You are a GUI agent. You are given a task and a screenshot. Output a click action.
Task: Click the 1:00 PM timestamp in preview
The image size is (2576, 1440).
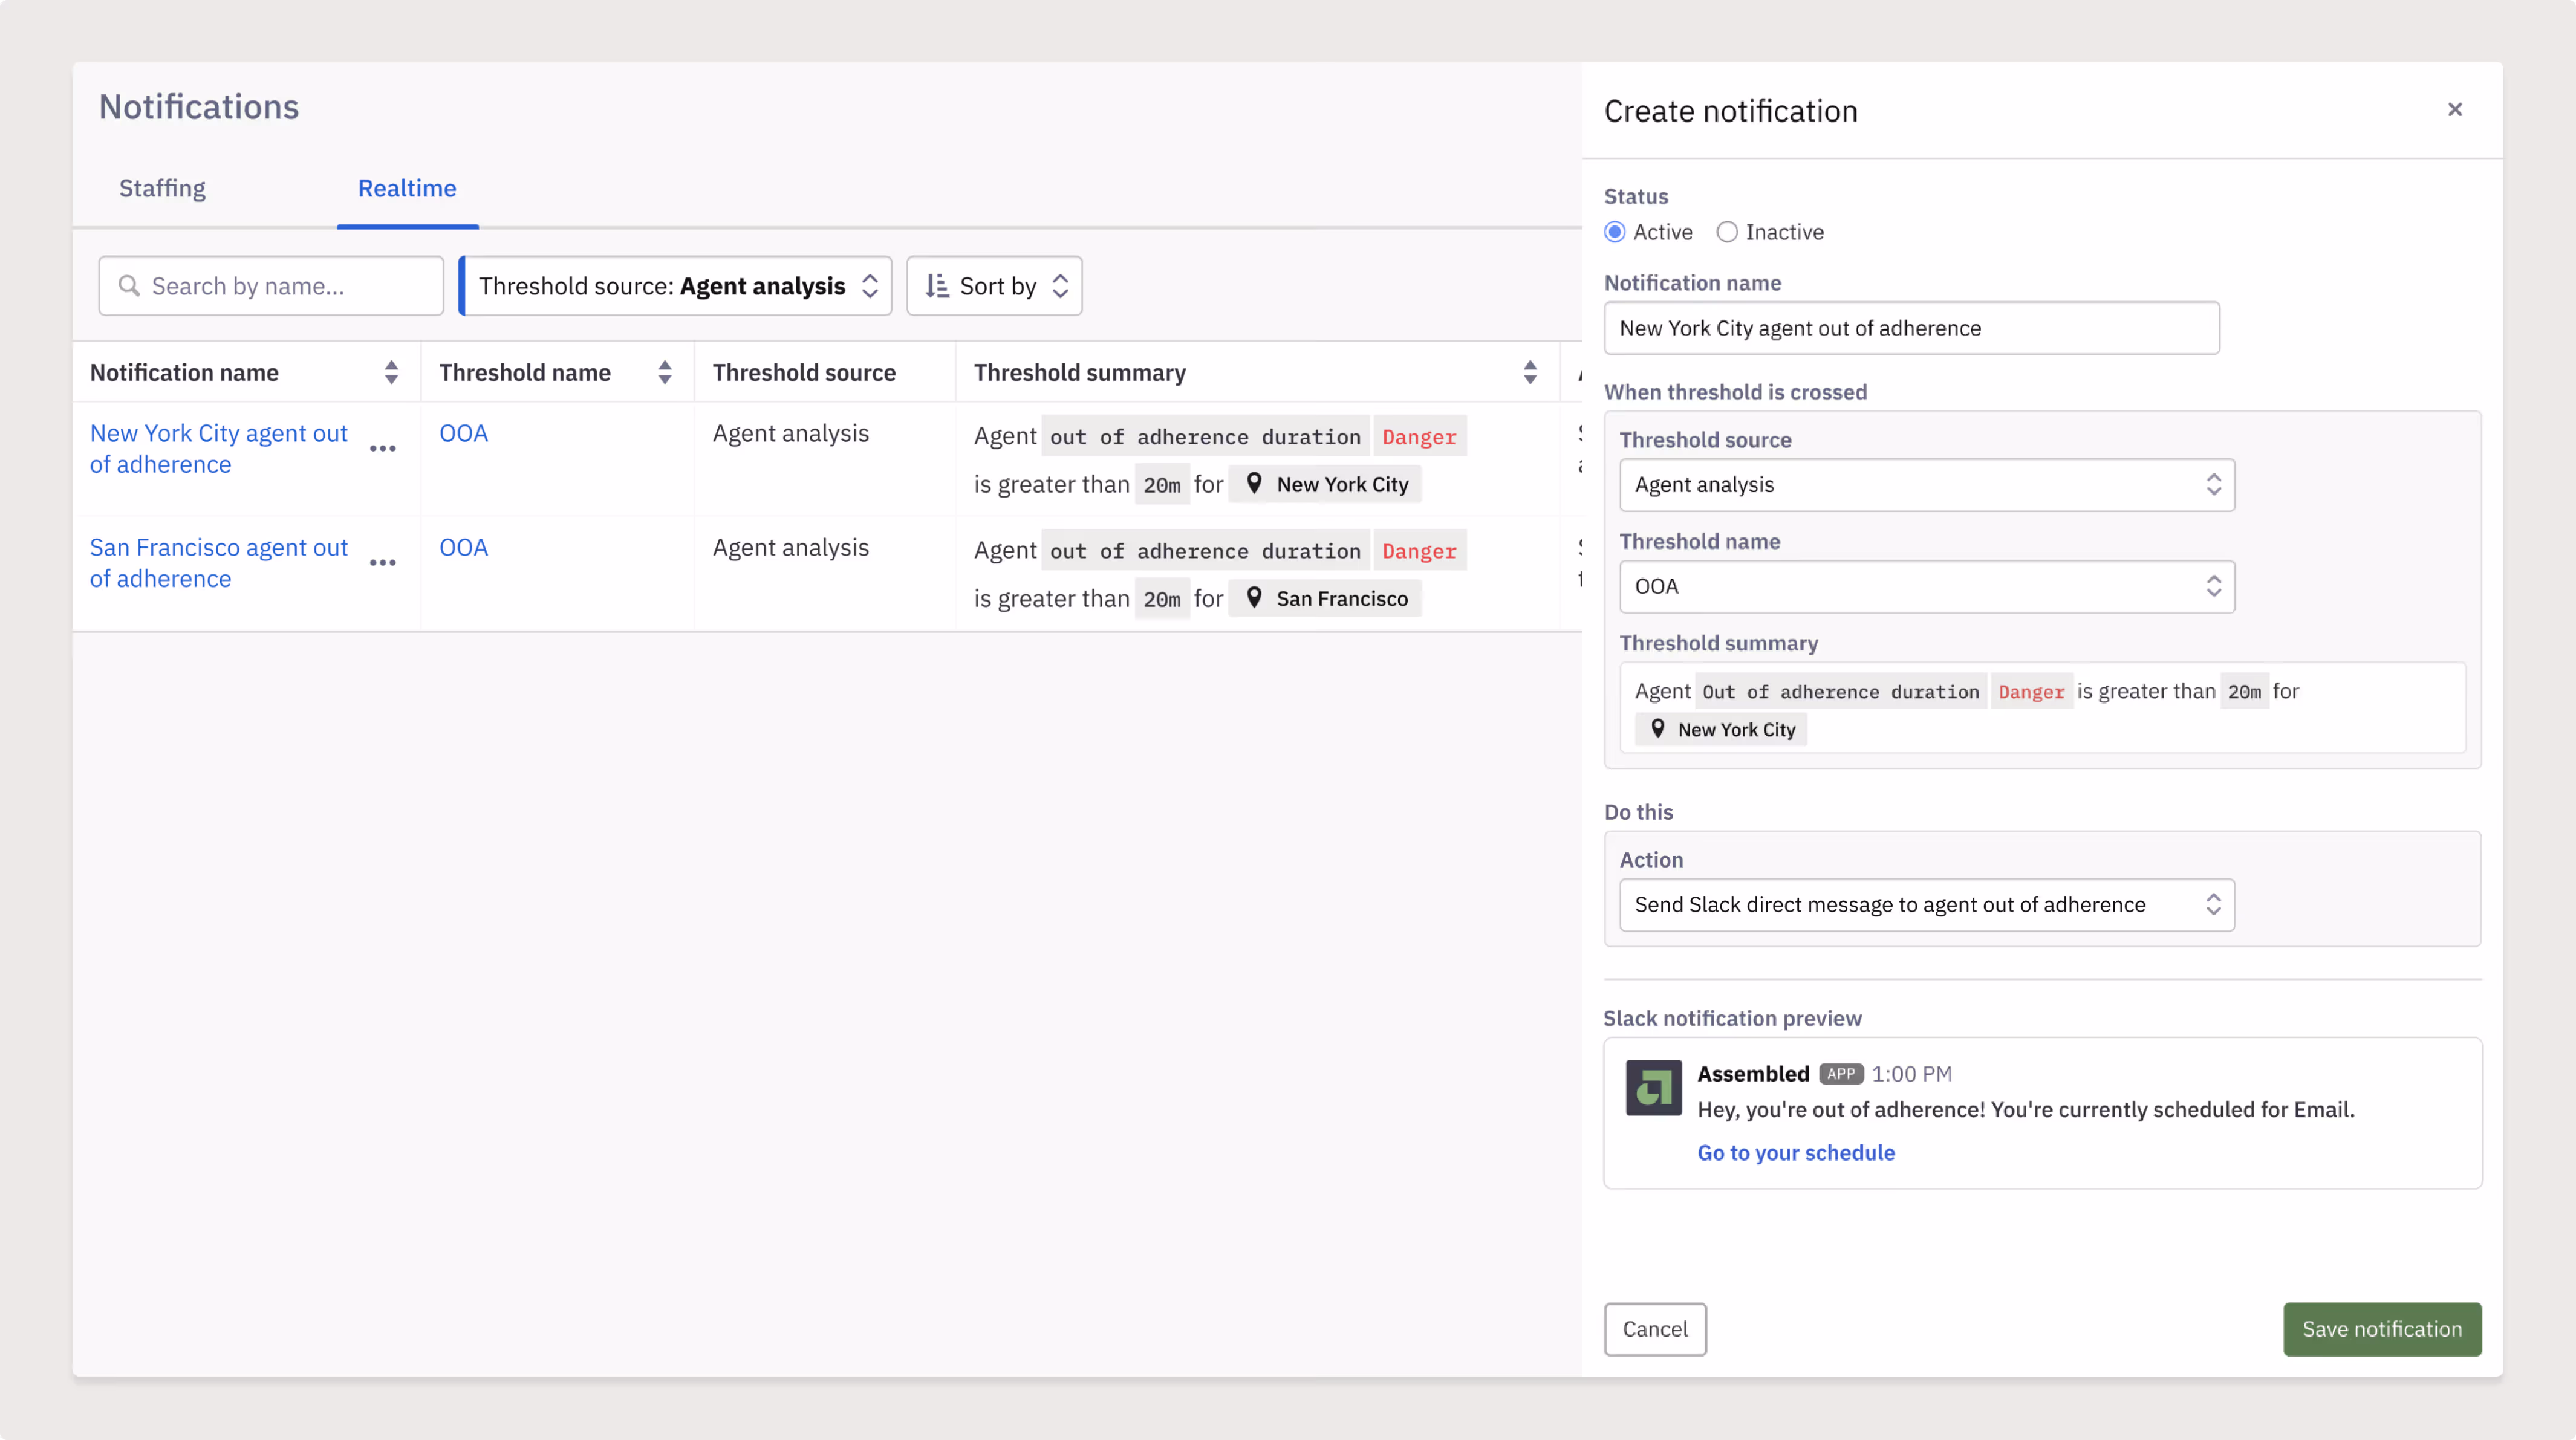(x=1911, y=1074)
